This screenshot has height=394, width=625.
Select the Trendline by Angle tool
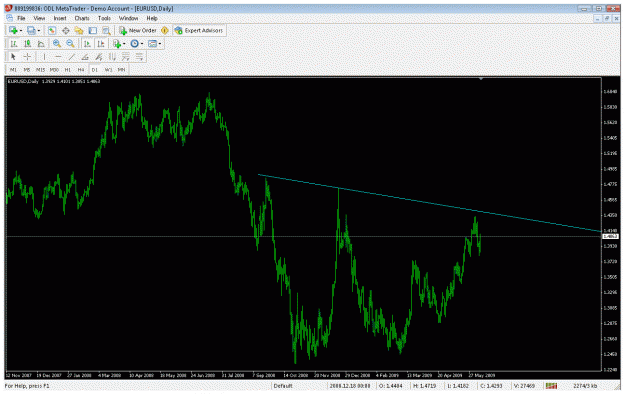[85, 57]
